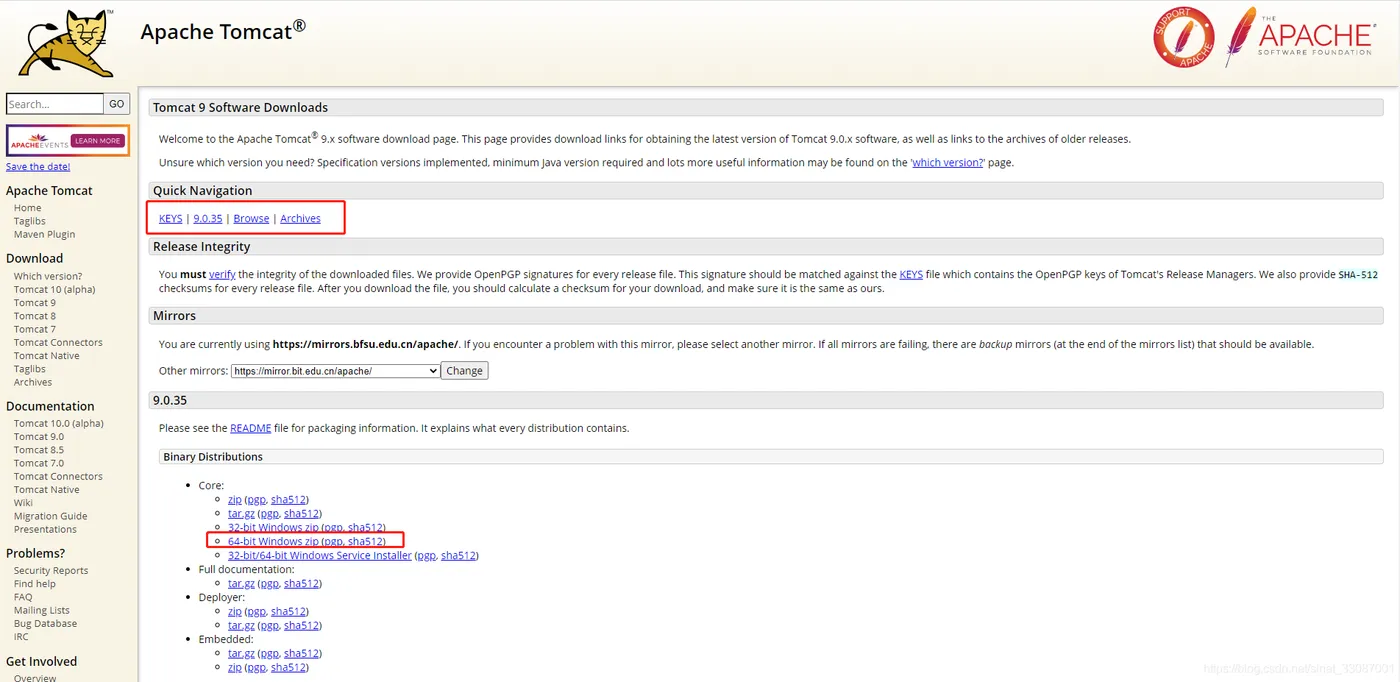Open the Migration Guide link
This screenshot has width=1400, height=682.
(x=51, y=516)
